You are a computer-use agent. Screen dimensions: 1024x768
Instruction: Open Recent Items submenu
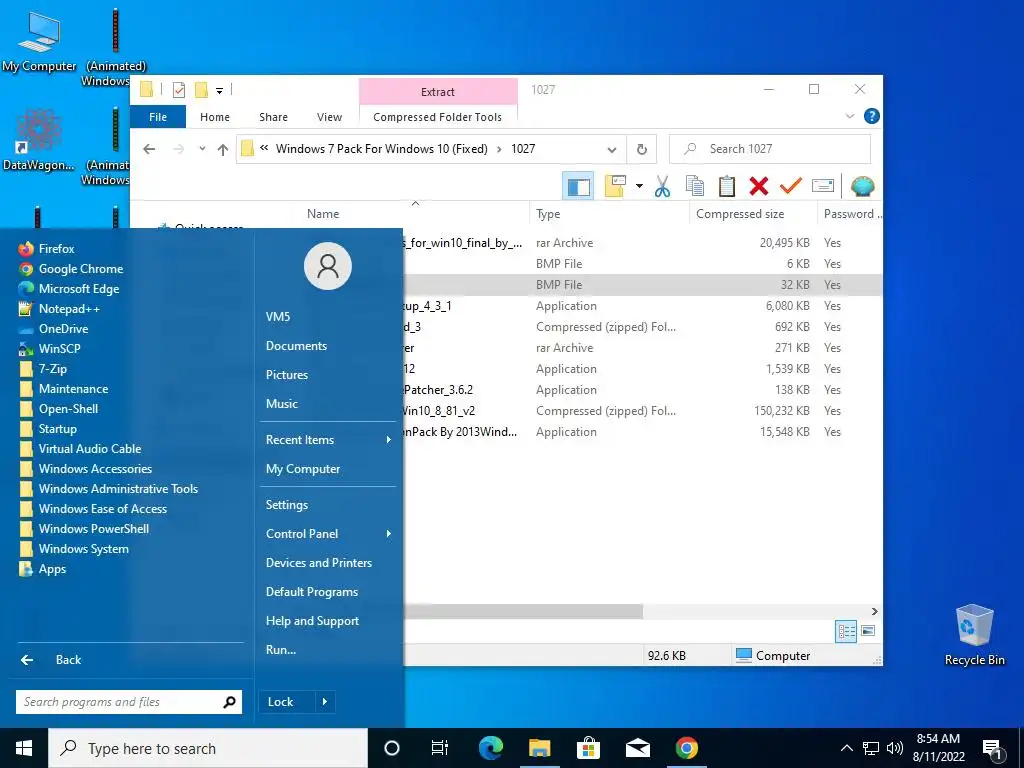click(x=328, y=440)
